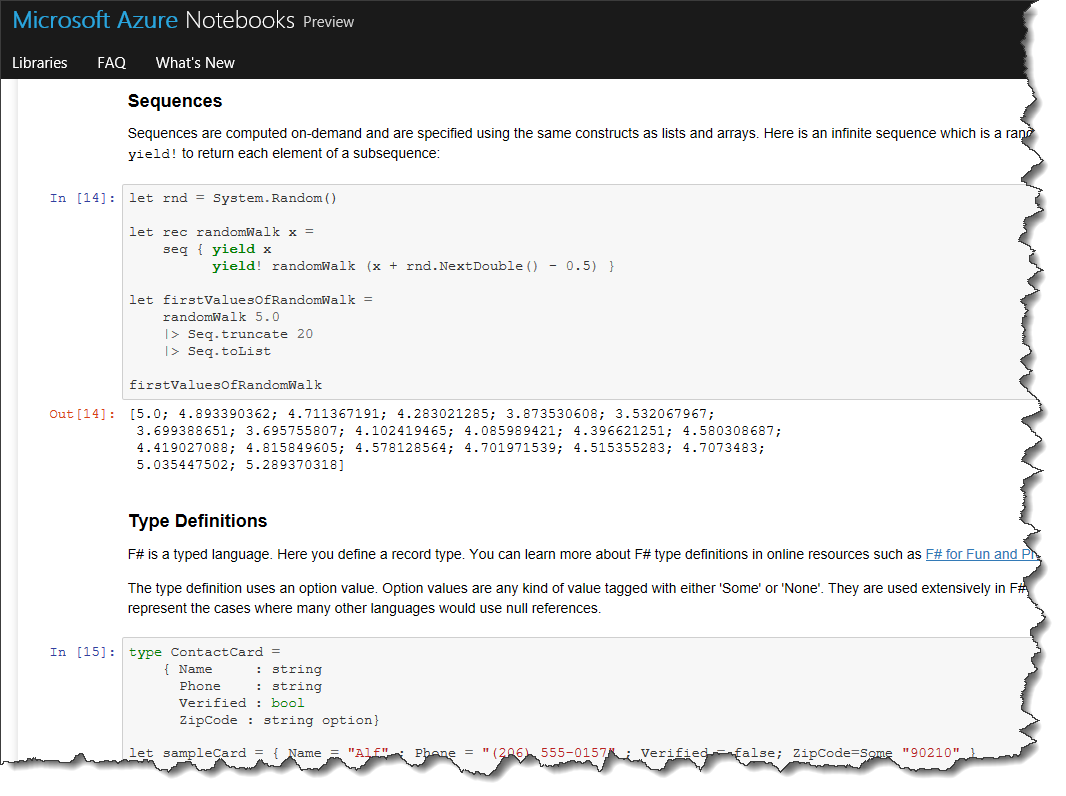Open the Libraries menu item
Viewport: 1066px width, 796px height.
pos(39,63)
